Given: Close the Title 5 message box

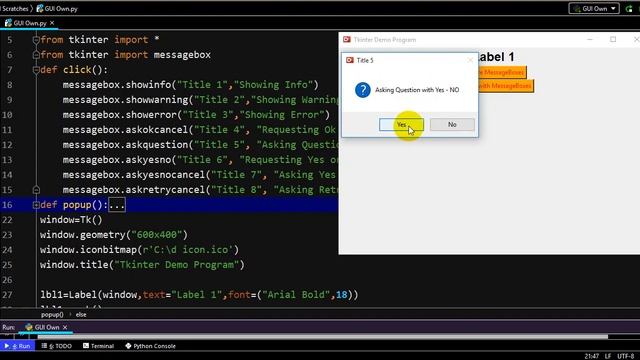Looking at the screenshot, I should click(x=470, y=60).
